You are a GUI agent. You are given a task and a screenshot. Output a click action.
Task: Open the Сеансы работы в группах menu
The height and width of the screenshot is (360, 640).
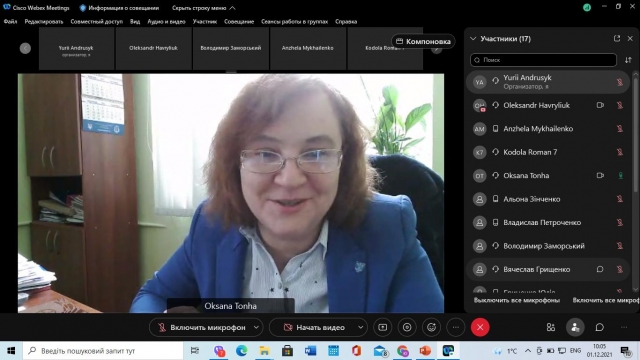294,22
